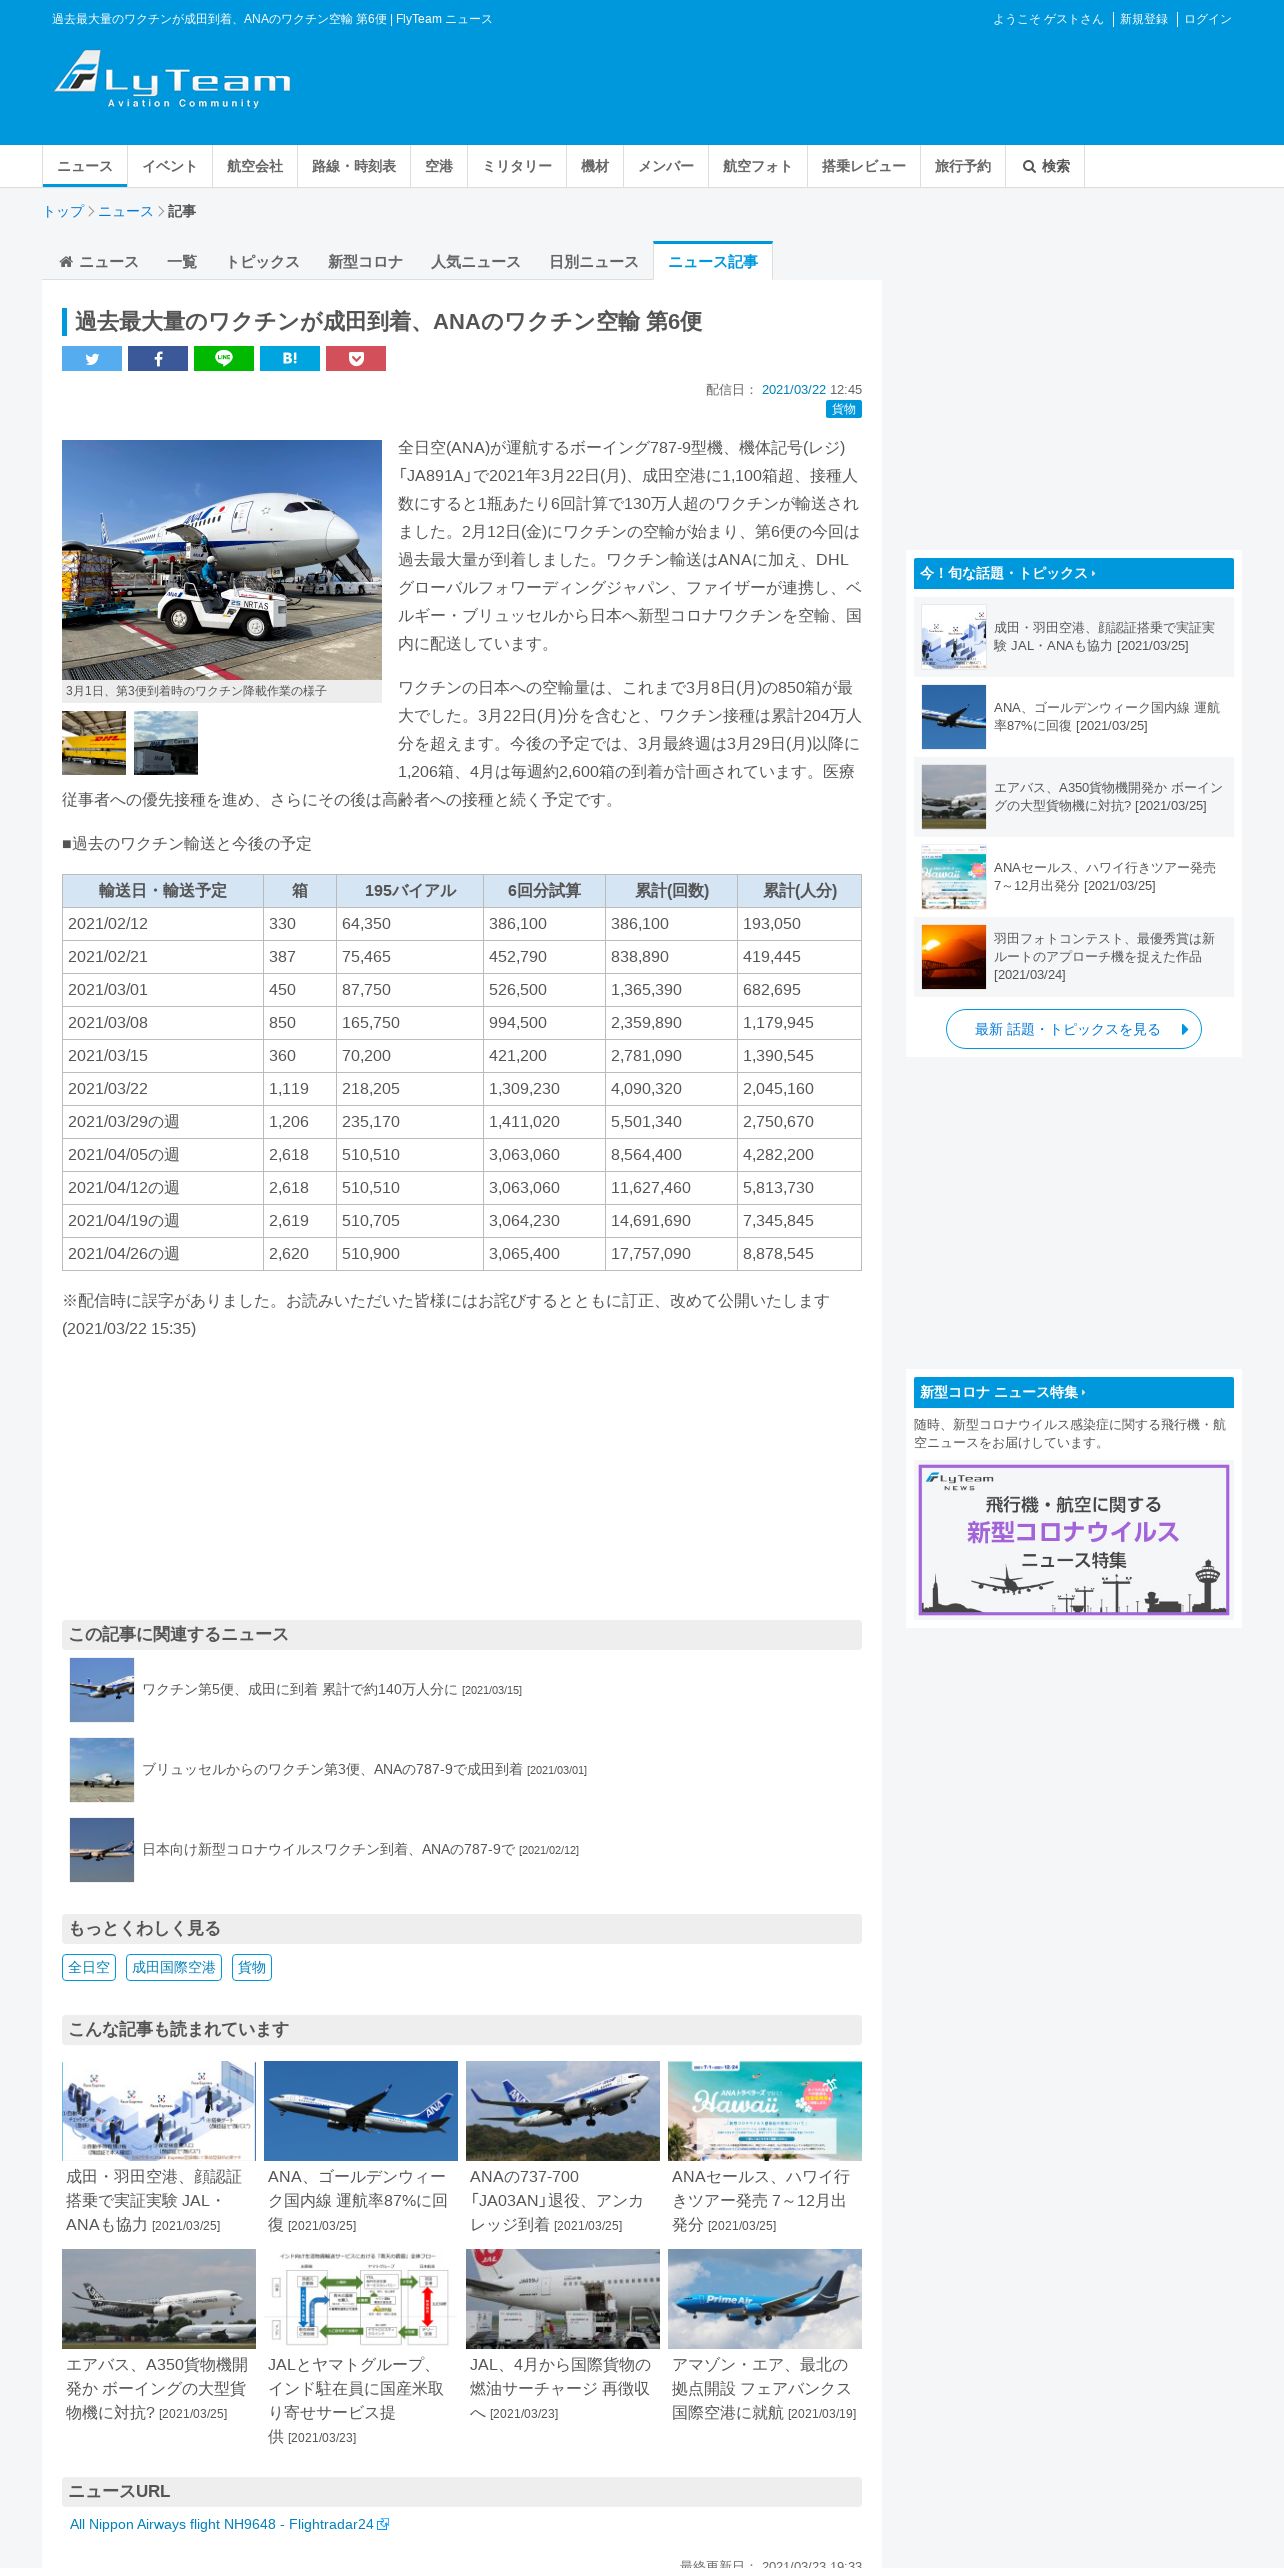Click the blue 貨物 category badge
This screenshot has width=1284, height=2568.
coord(844,409)
